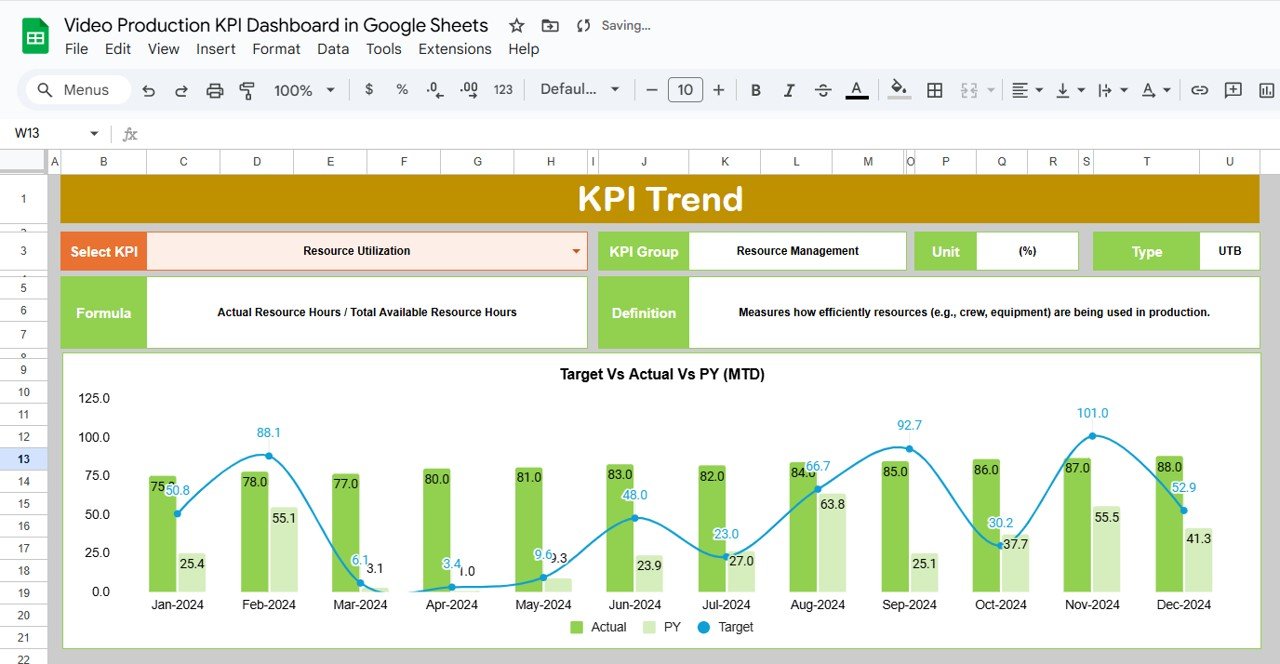Open the Default font dropdown
This screenshot has height=664, width=1280.
580,90
